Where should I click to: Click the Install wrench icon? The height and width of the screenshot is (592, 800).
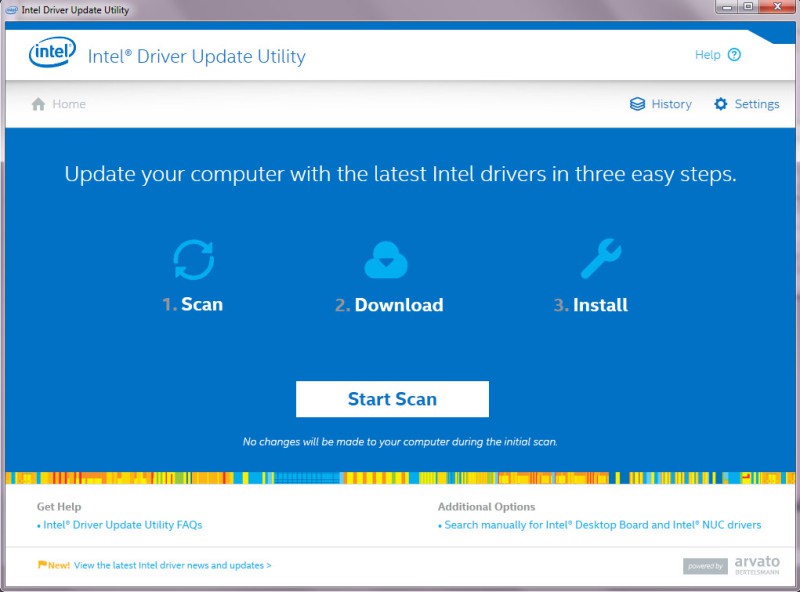click(600, 260)
